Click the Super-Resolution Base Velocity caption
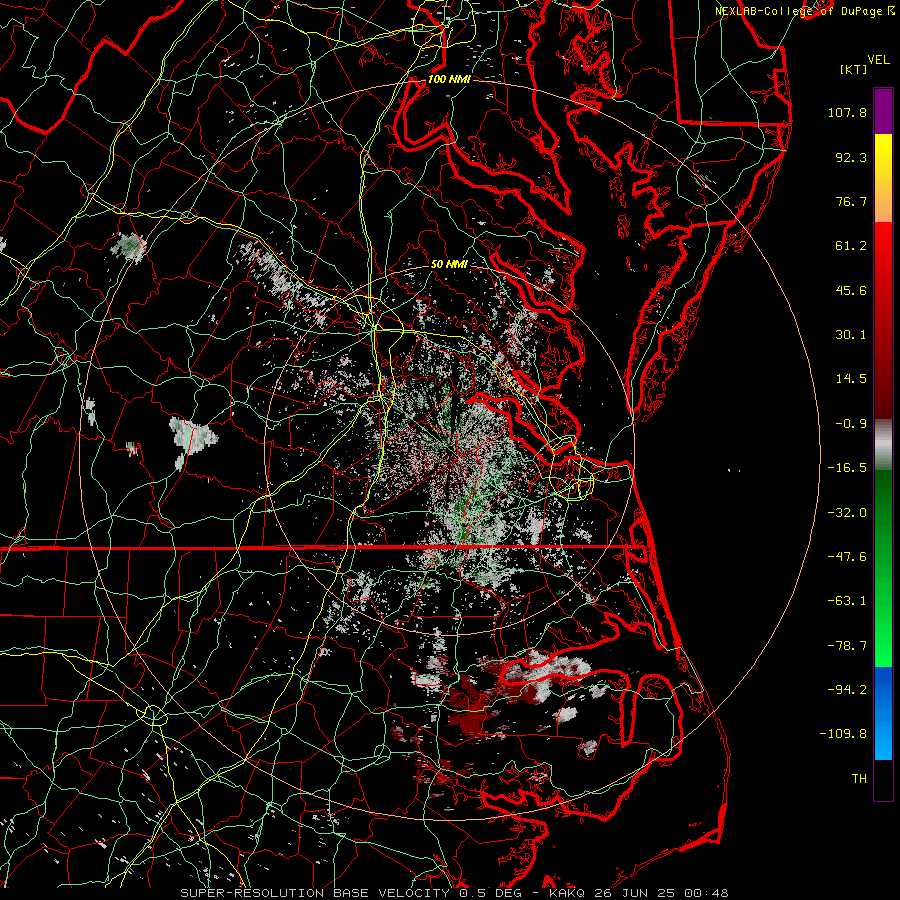 [455, 893]
